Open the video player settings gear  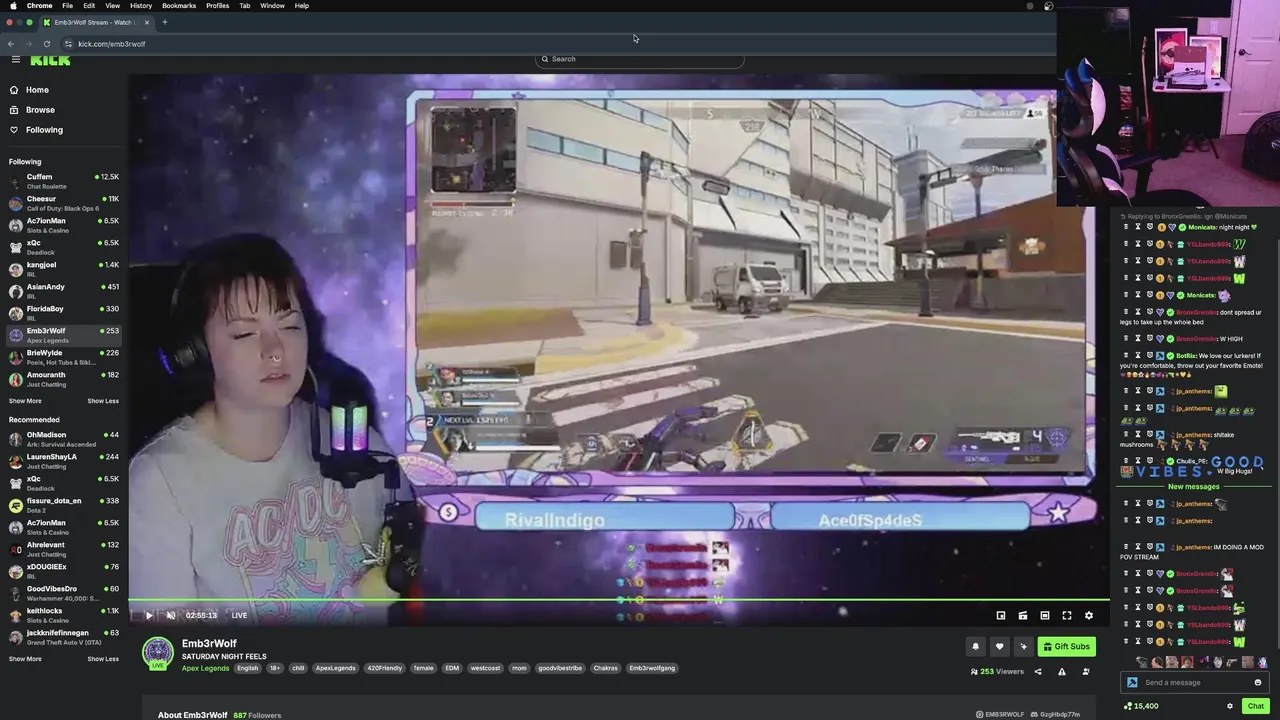[x=1089, y=615]
